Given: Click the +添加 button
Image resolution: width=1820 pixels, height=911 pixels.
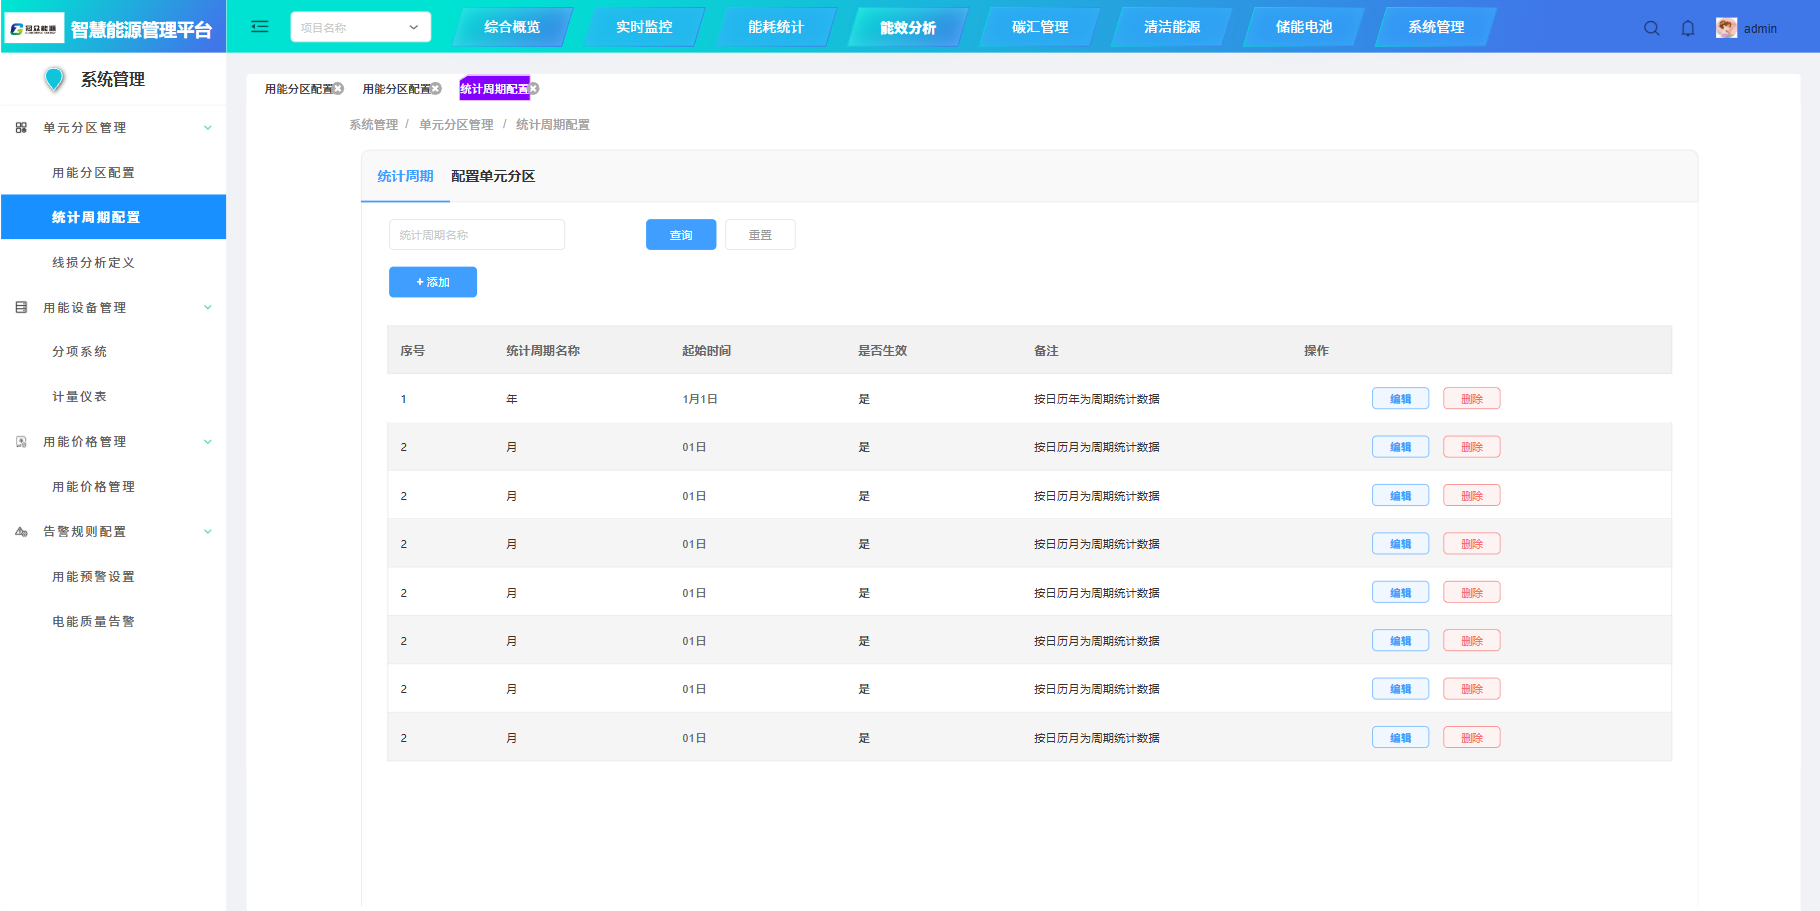Looking at the screenshot, I should pyautogui.click(x=433, y=282).
